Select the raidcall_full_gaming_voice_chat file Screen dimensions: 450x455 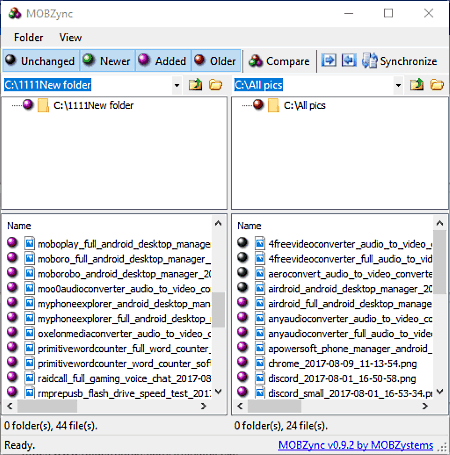(124, 379)
